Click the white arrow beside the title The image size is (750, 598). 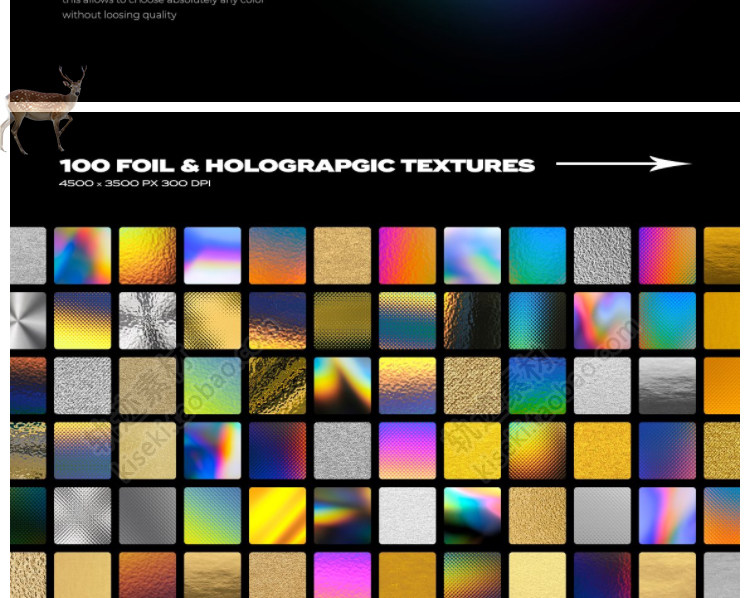point(623,164)
